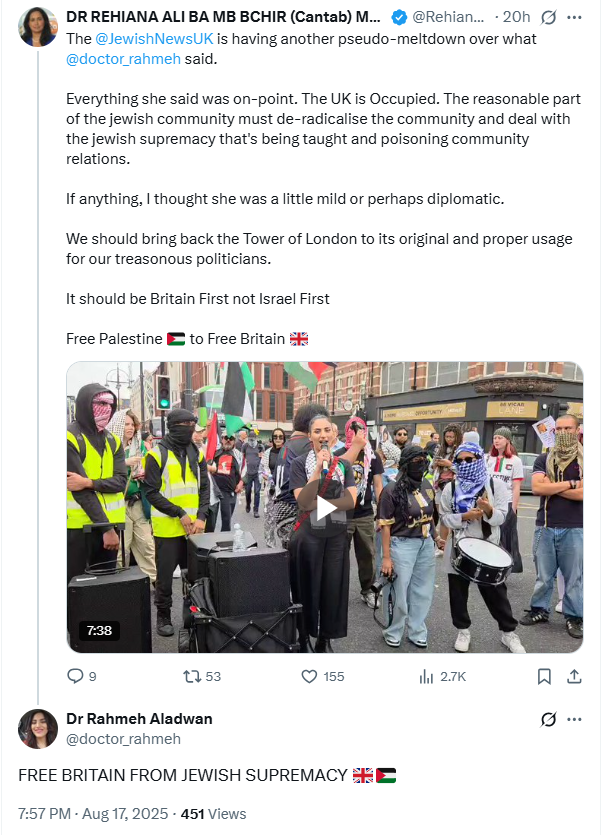
Task: Click the blue verified badge
Action: click(400, 18)
